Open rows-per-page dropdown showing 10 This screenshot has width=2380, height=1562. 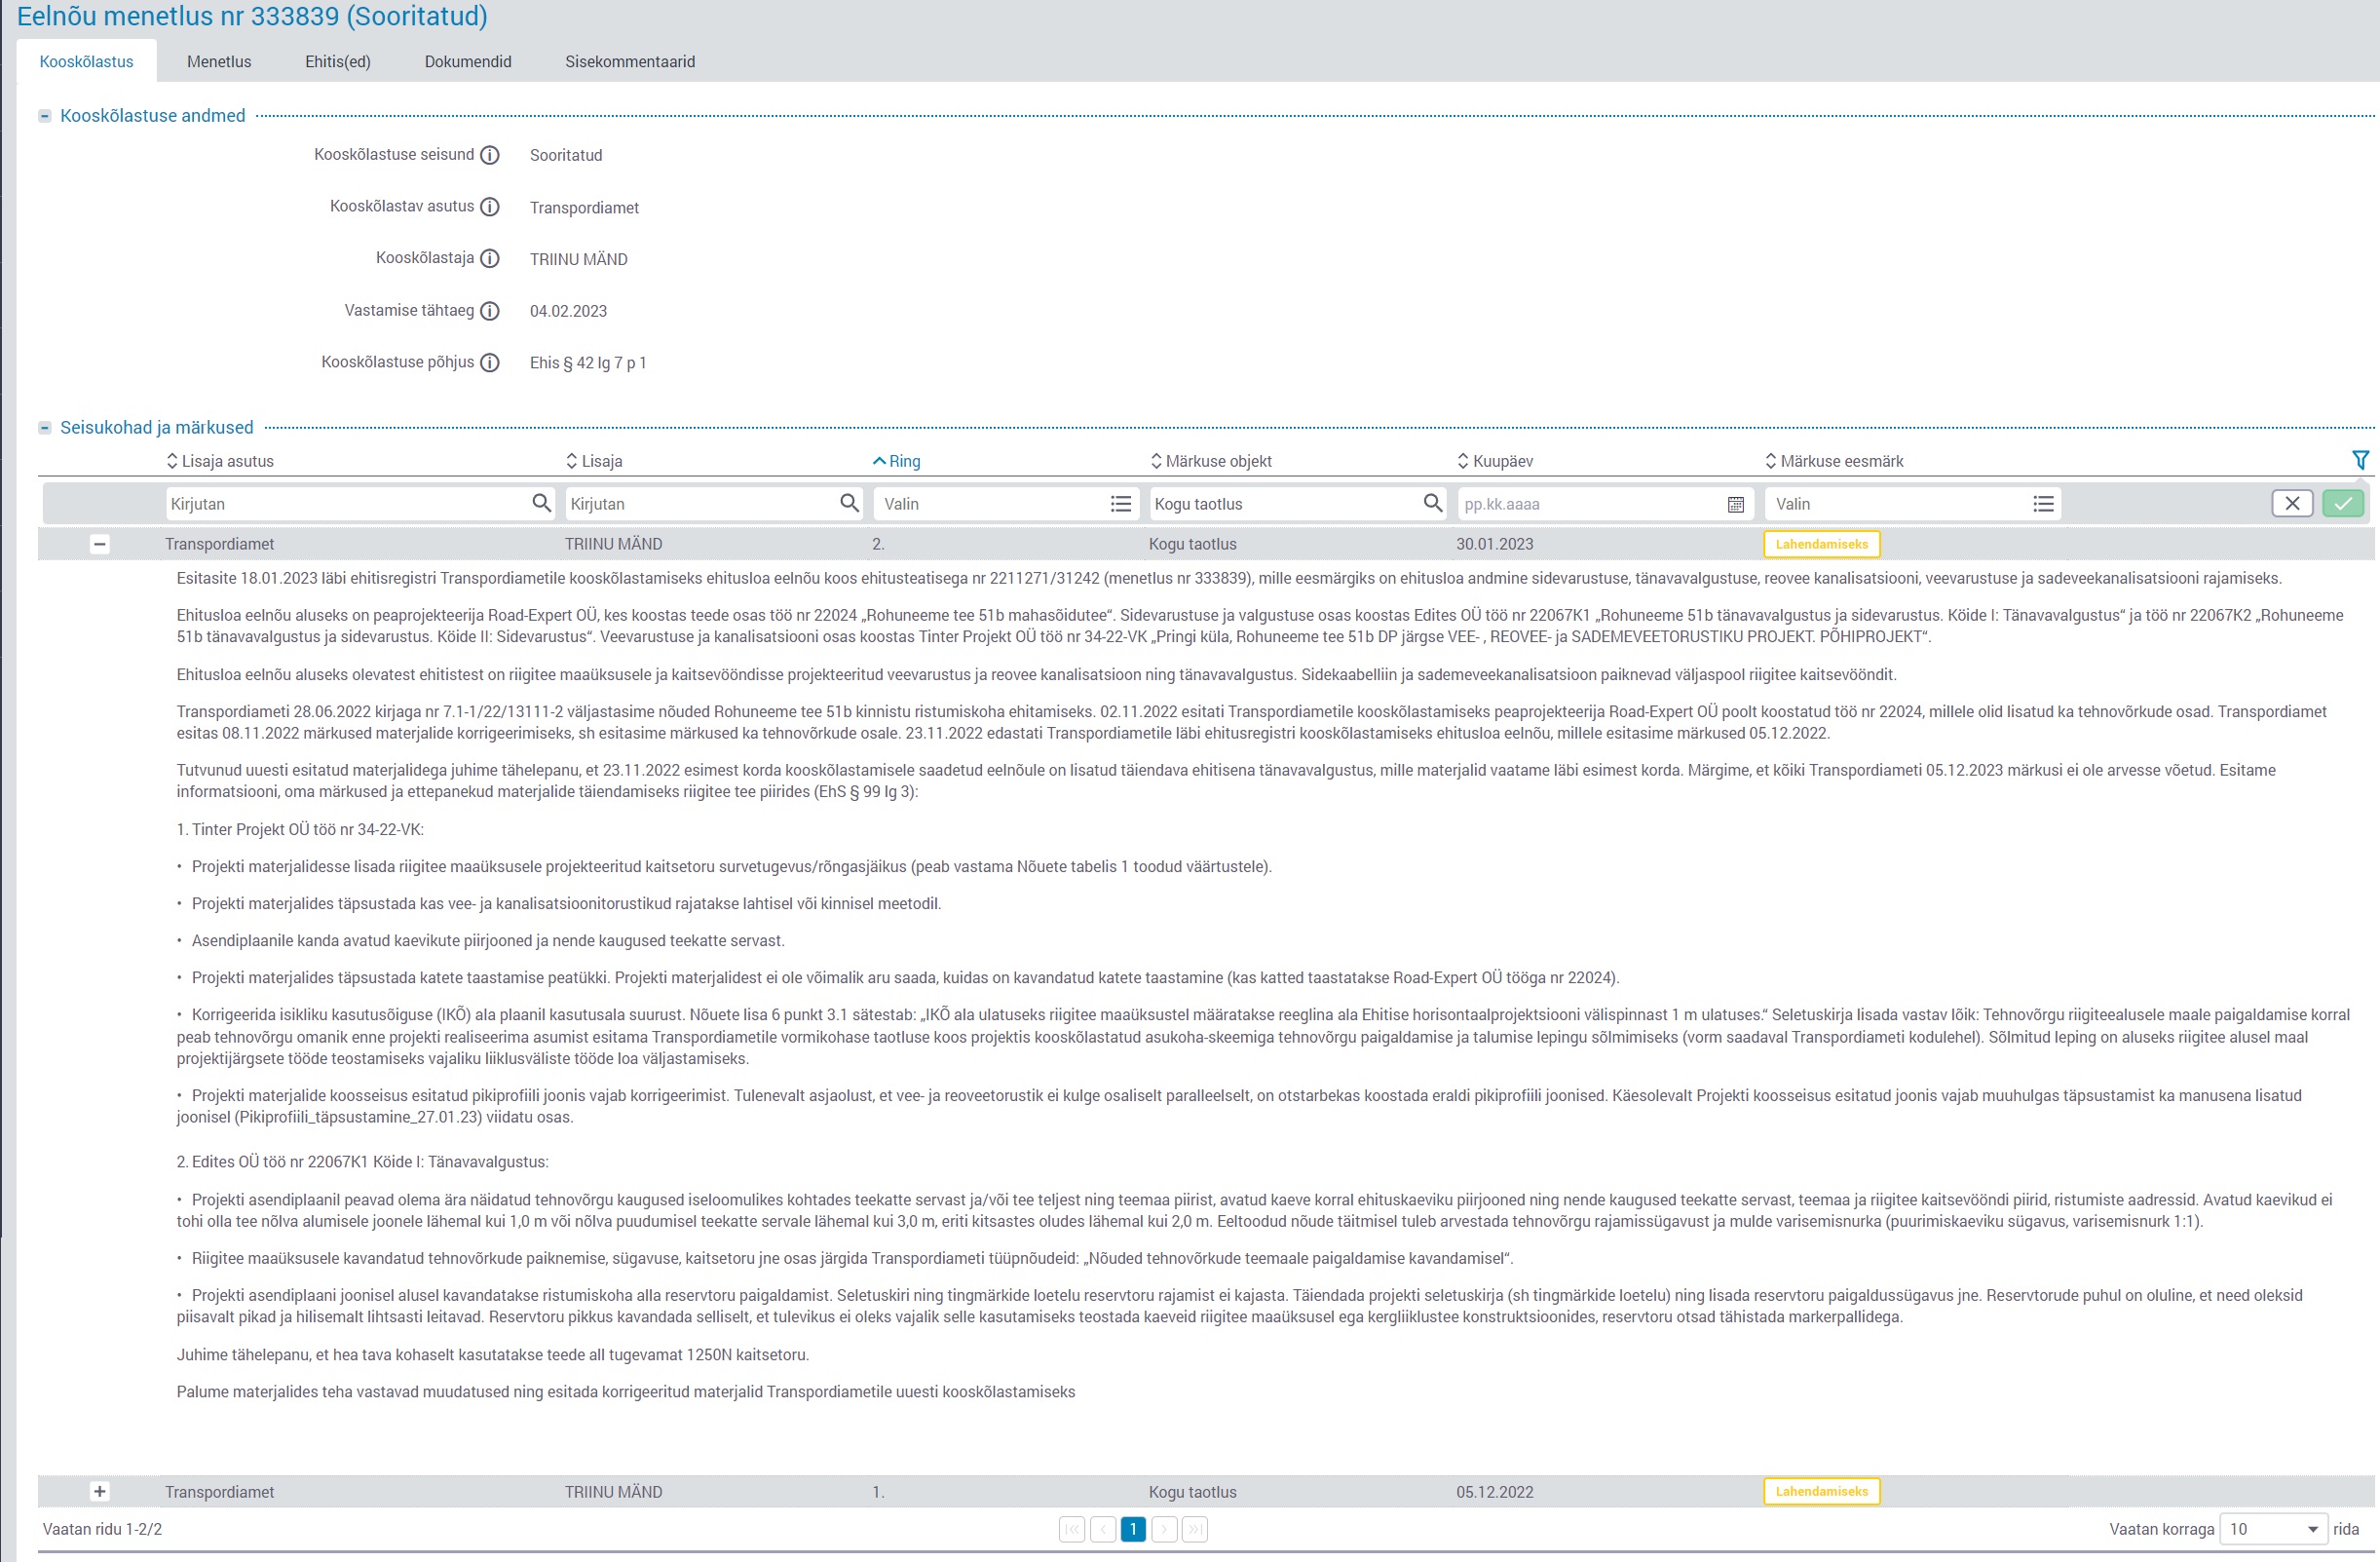tap(2272, 1530)
